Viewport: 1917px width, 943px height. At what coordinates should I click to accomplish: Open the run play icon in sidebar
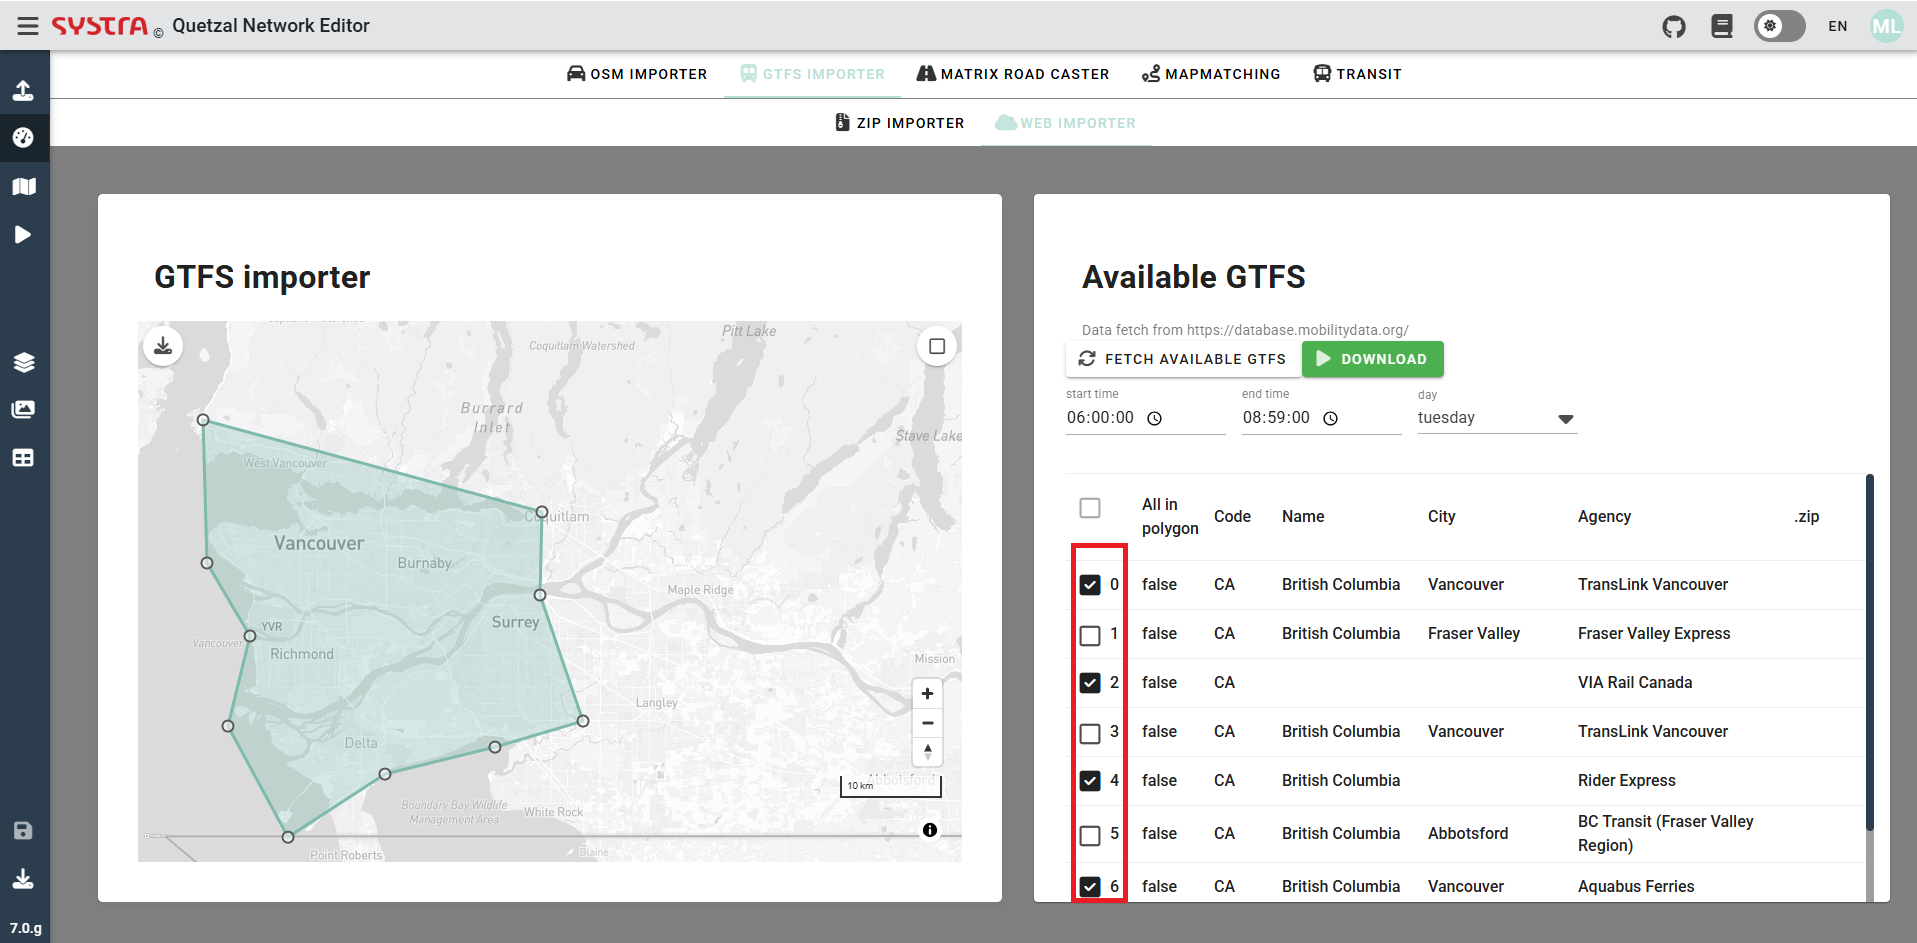tap(23, 234)
